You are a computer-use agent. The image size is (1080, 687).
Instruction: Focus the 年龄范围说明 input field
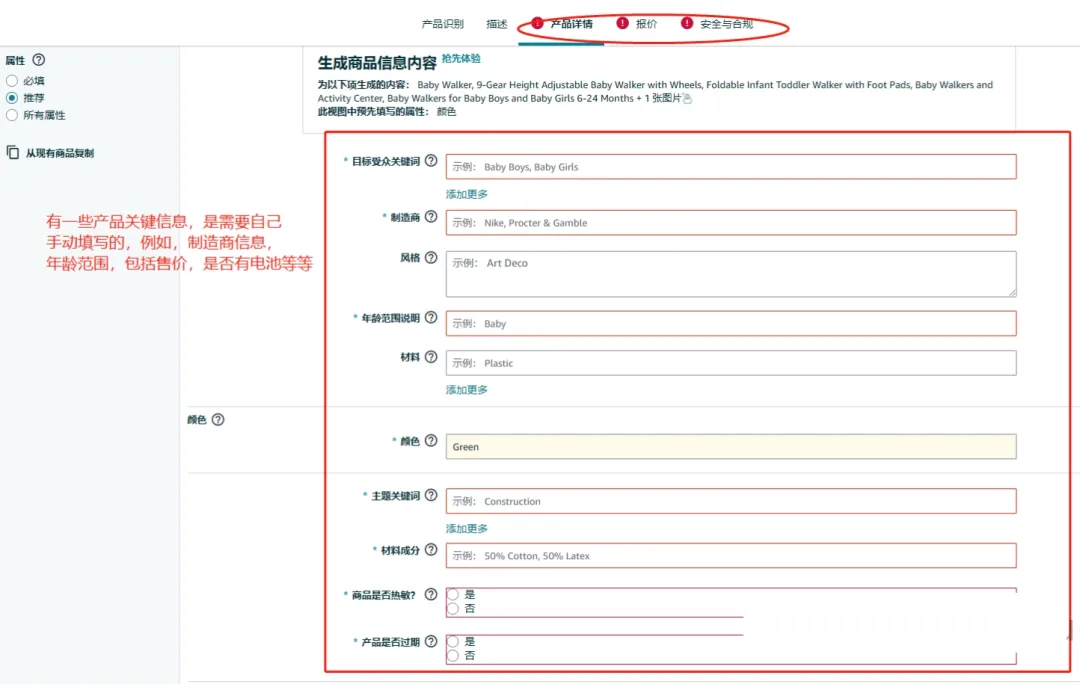pos(731,323)
